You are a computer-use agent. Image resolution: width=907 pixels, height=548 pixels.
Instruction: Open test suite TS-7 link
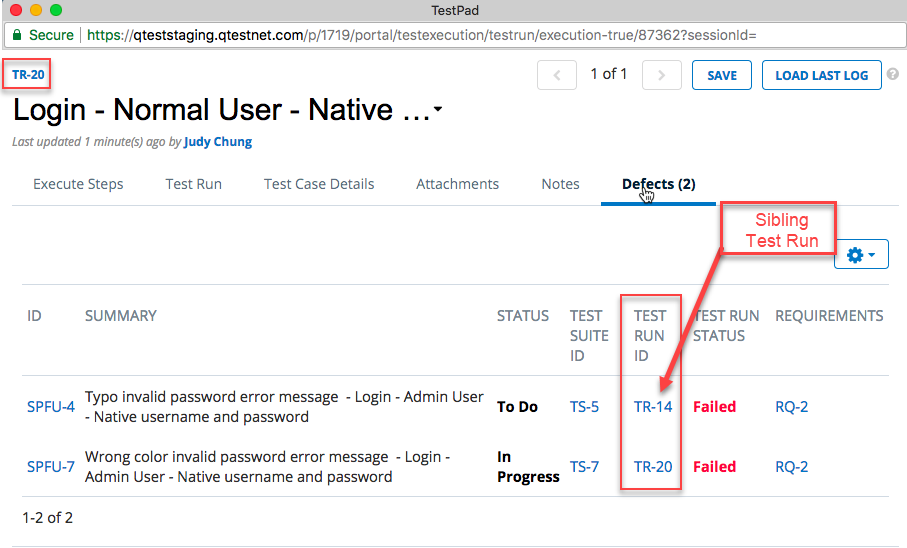click(584, 466)
